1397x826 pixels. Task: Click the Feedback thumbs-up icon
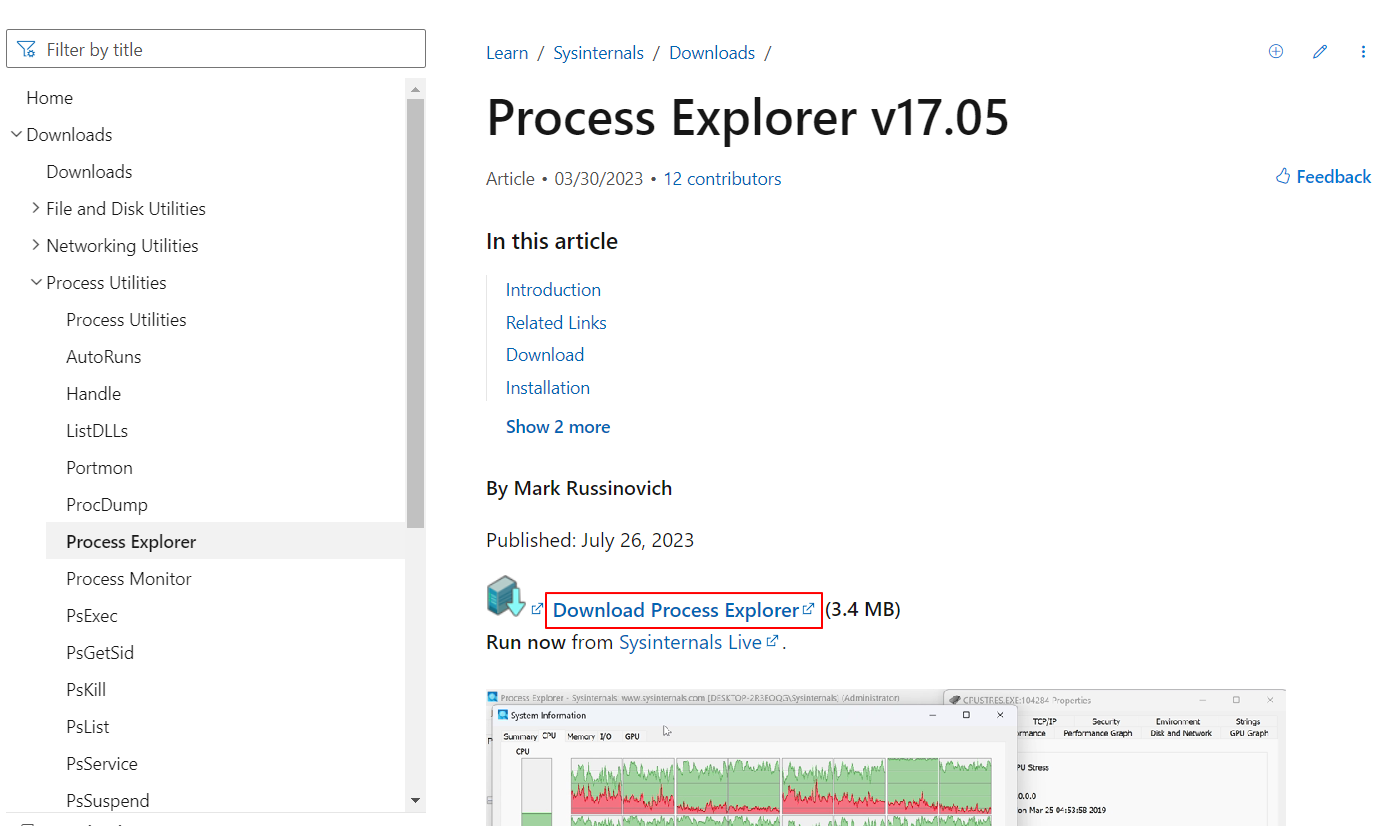tap(1283, 177)
